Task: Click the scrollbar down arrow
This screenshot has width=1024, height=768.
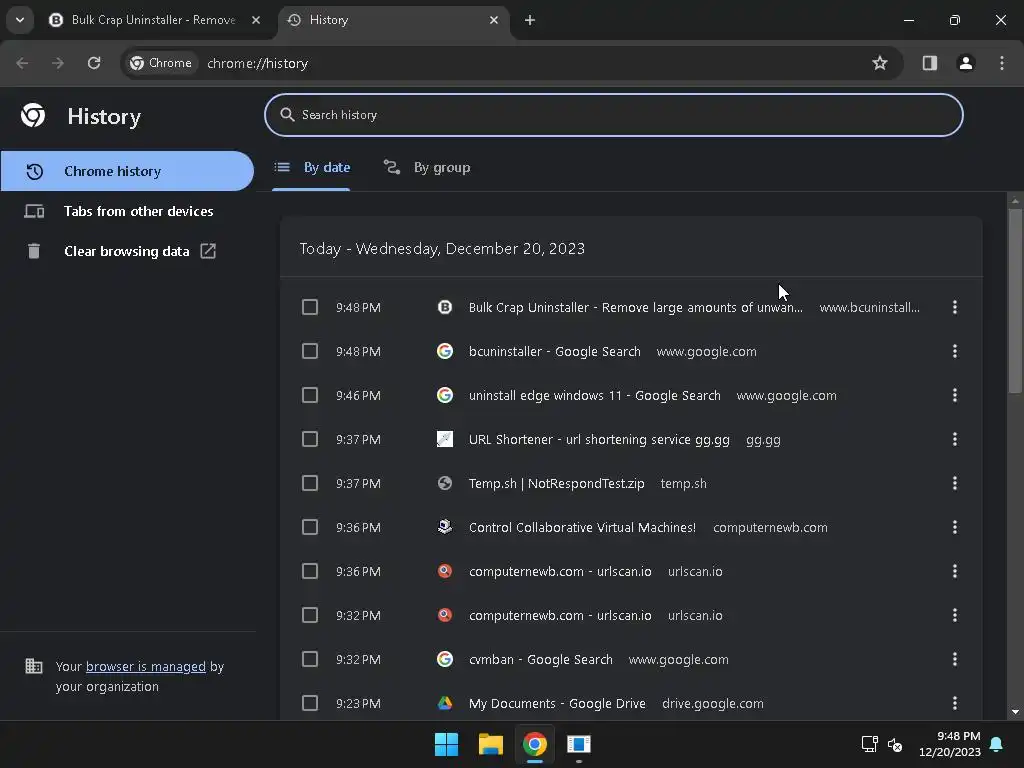Action: tap(1014, 712)
